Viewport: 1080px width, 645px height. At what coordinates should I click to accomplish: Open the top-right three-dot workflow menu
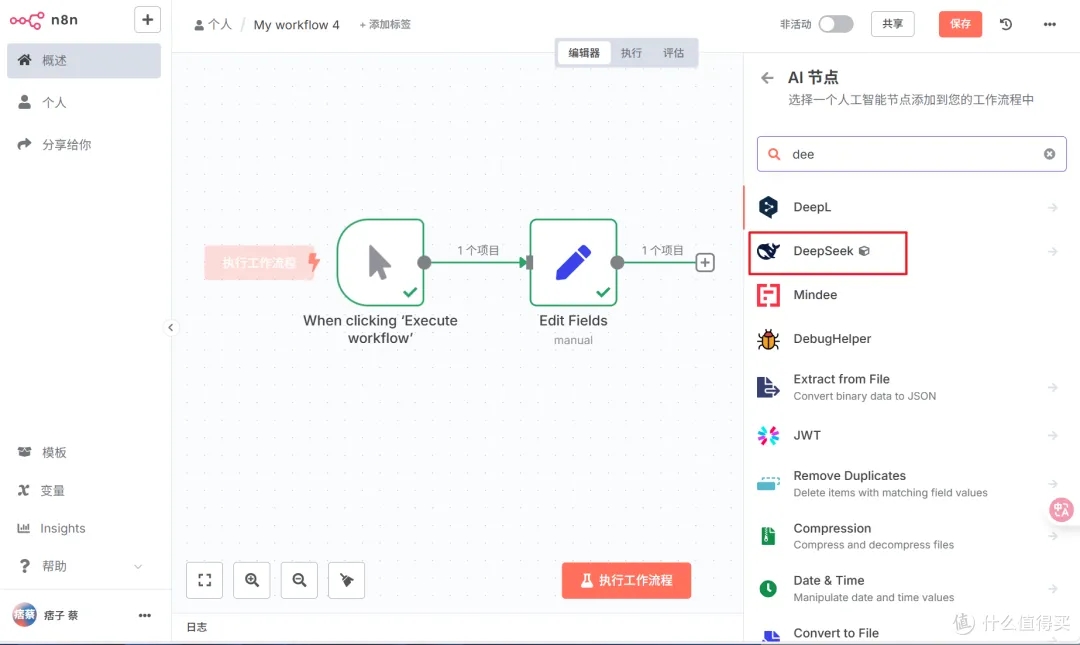[1050, 24]
